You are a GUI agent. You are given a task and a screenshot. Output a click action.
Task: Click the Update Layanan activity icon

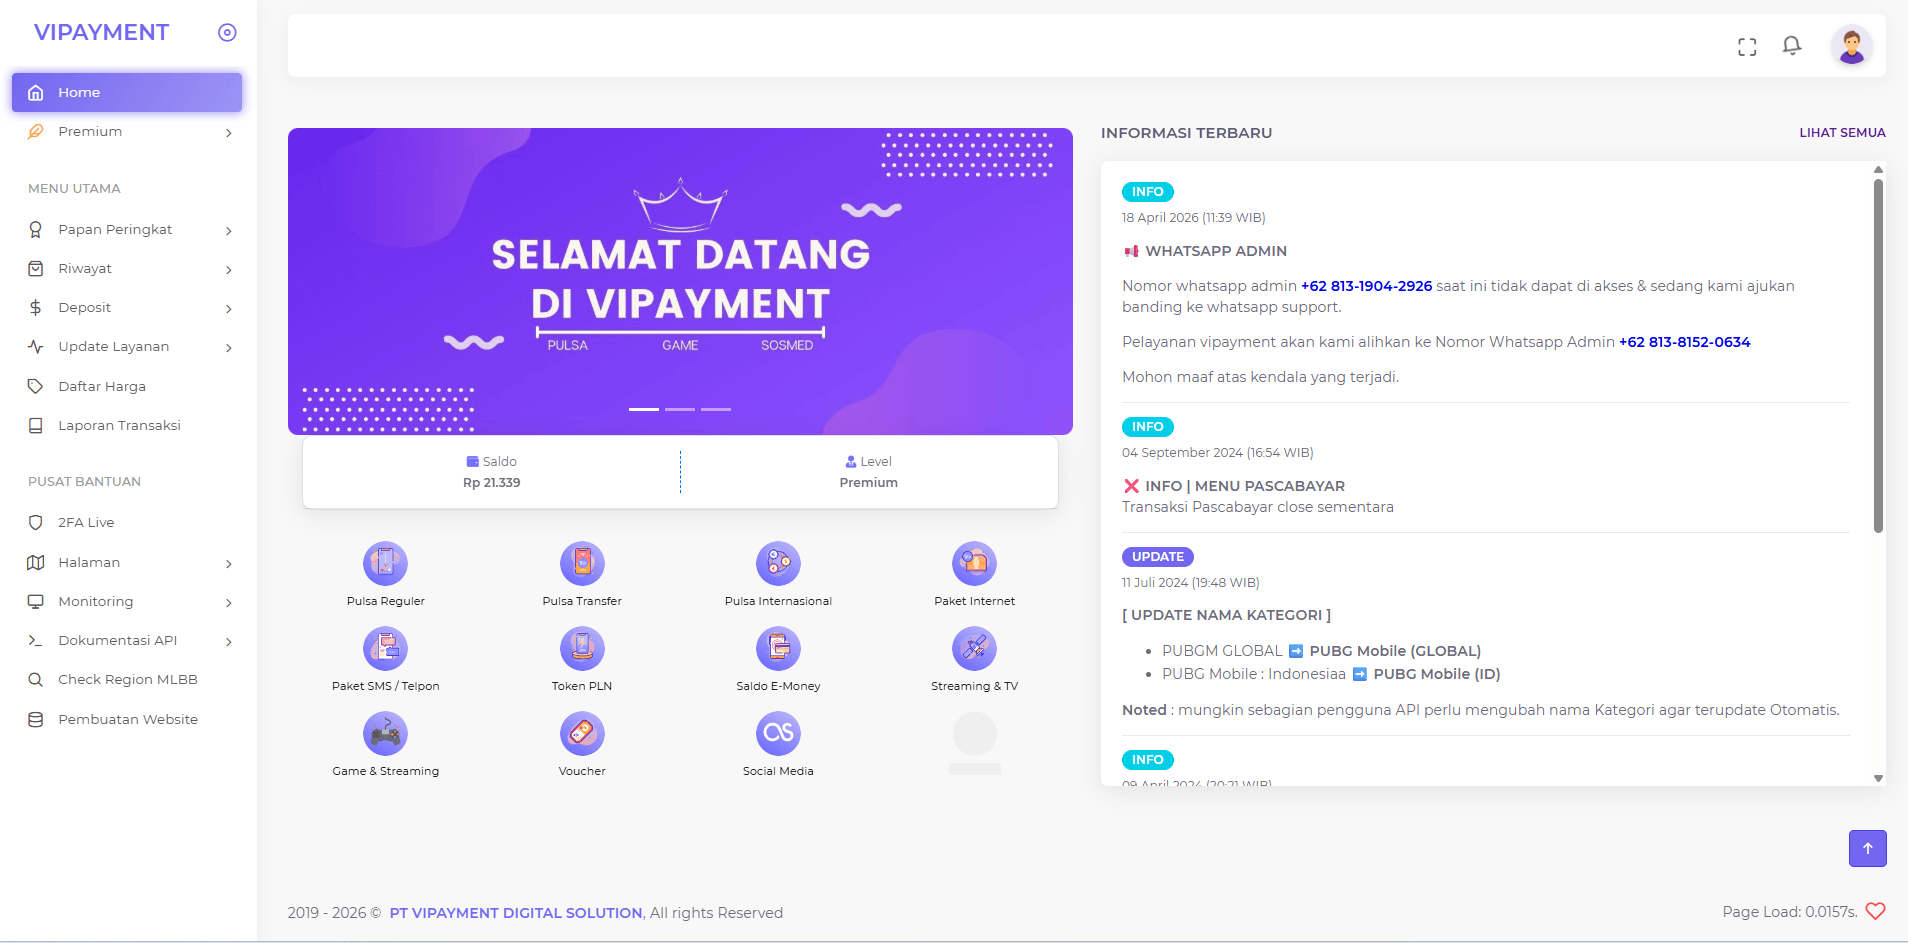click(x=36, y=346)
